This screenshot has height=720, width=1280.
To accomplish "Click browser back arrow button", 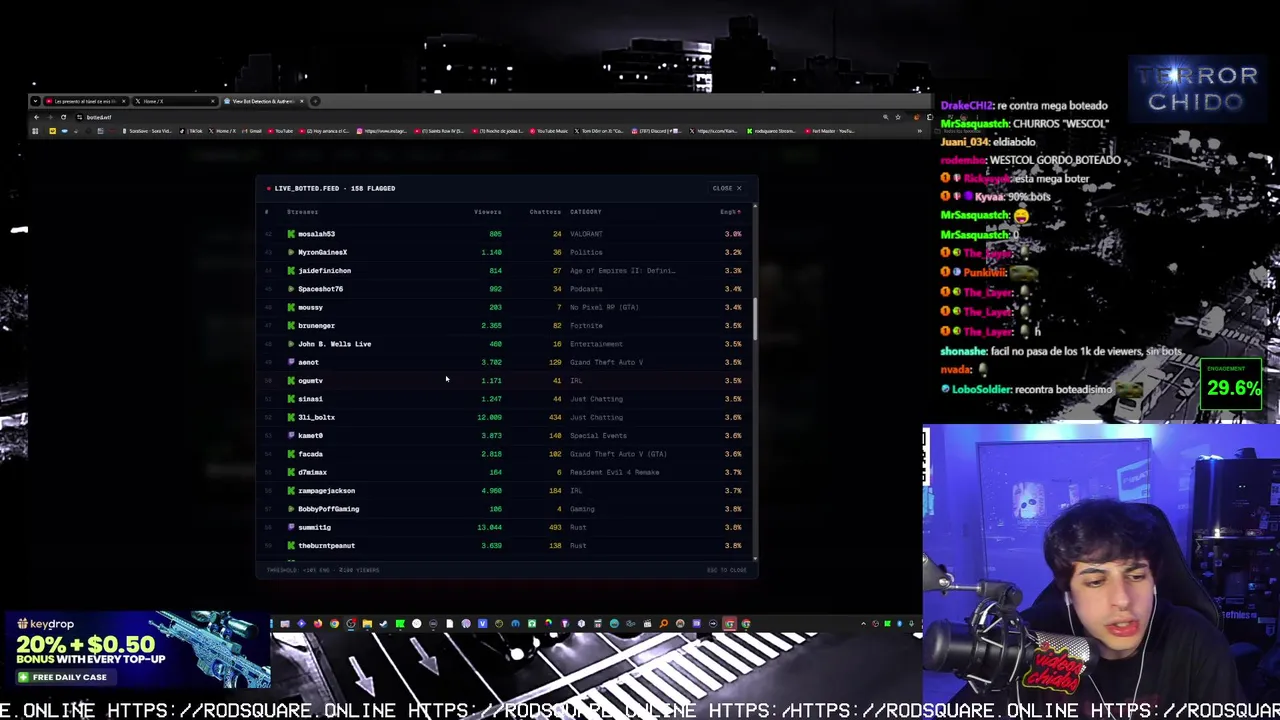I will click(x=36, y=117).
